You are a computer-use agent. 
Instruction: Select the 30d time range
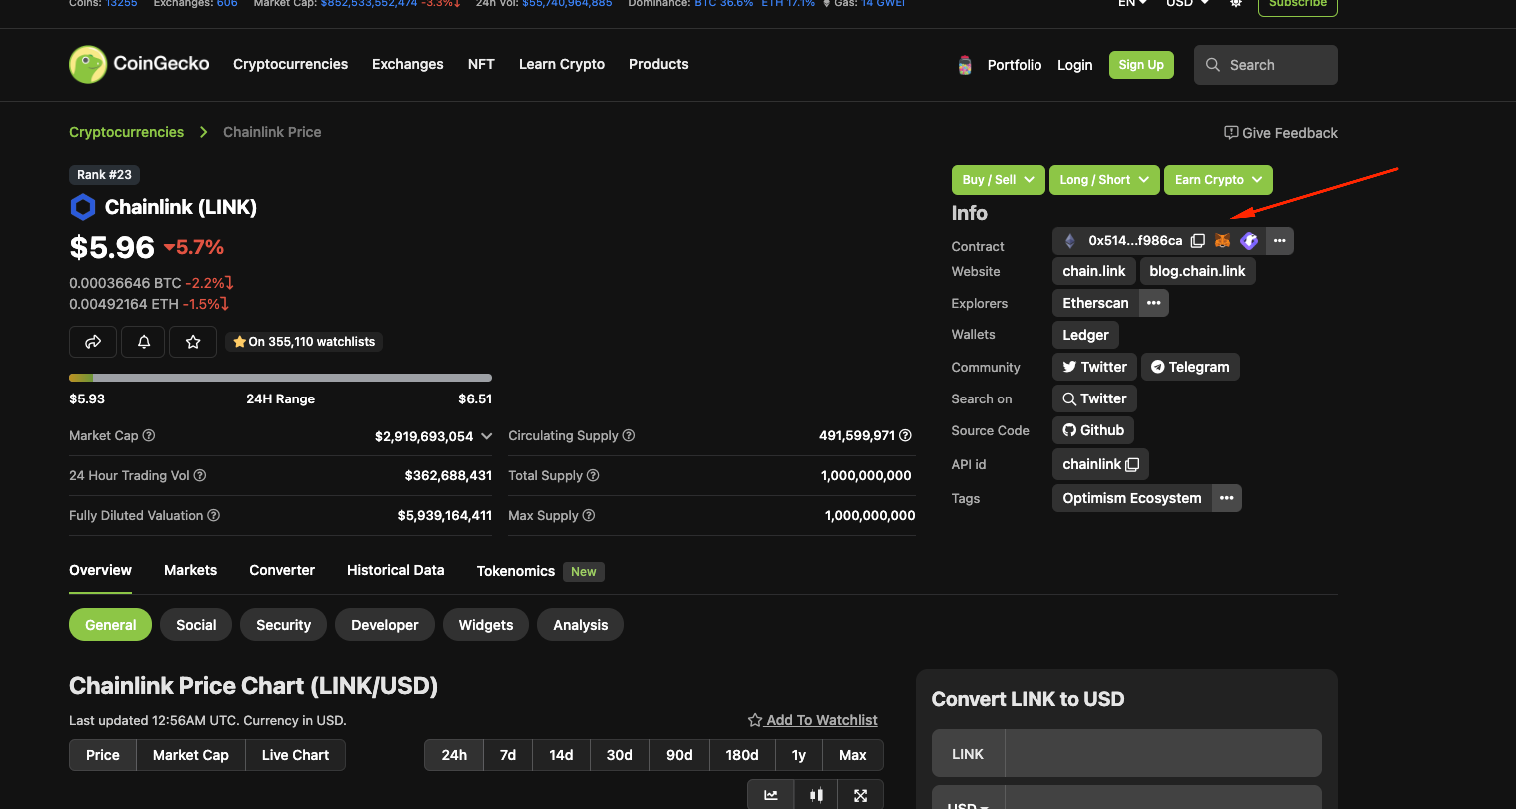pyautogui.click(x=620, y=755)
